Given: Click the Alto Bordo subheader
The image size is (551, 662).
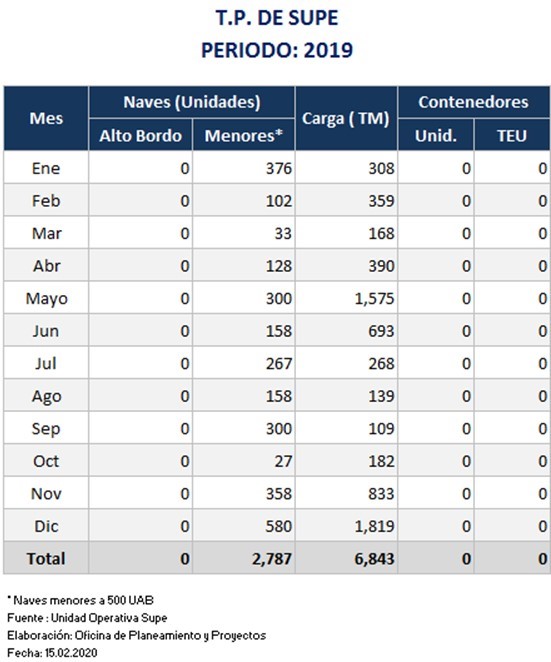Looking at the screenshot, I should (x=141, y=135).
